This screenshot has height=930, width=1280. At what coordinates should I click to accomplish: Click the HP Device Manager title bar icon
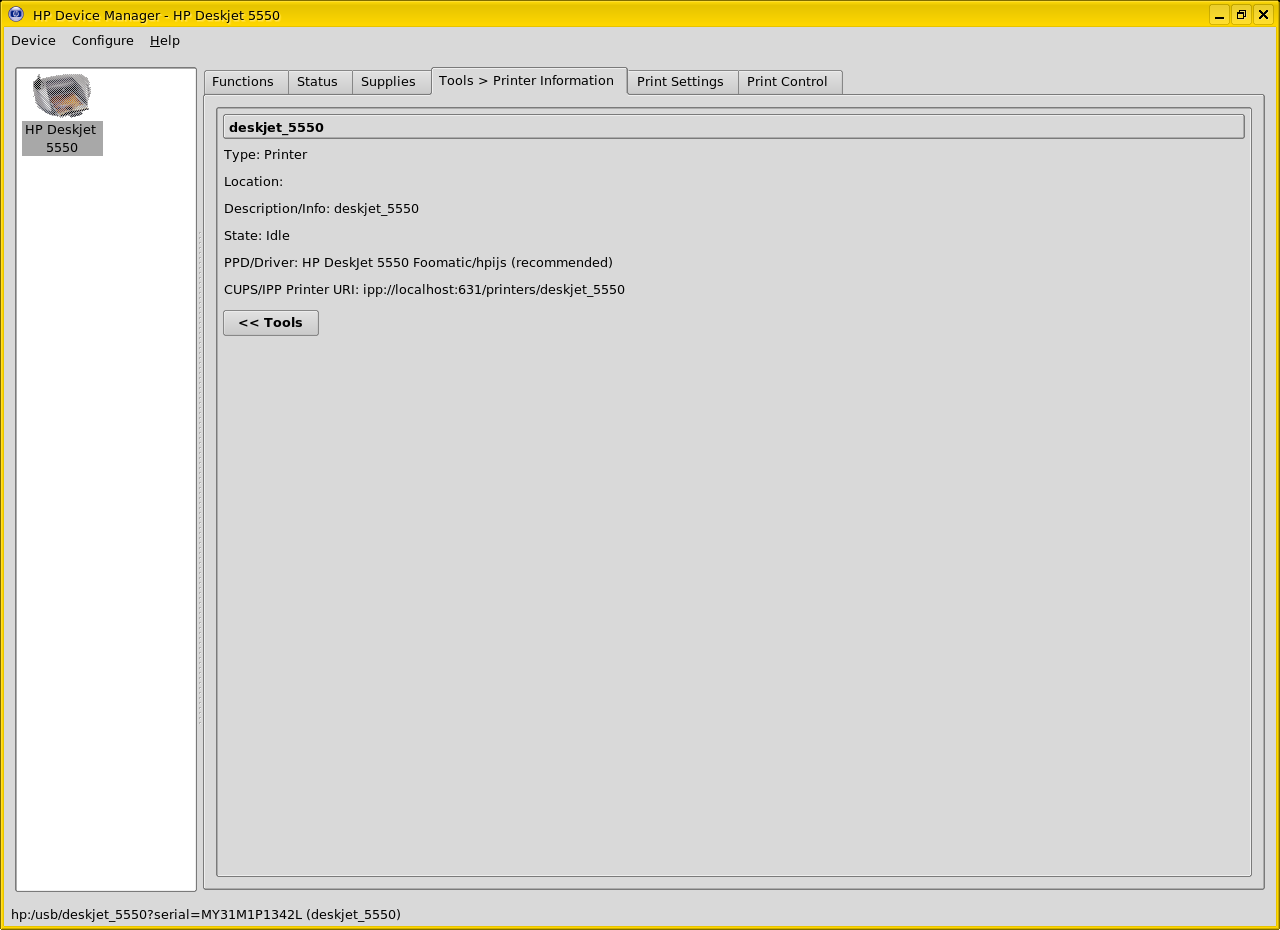pos(16,14)
